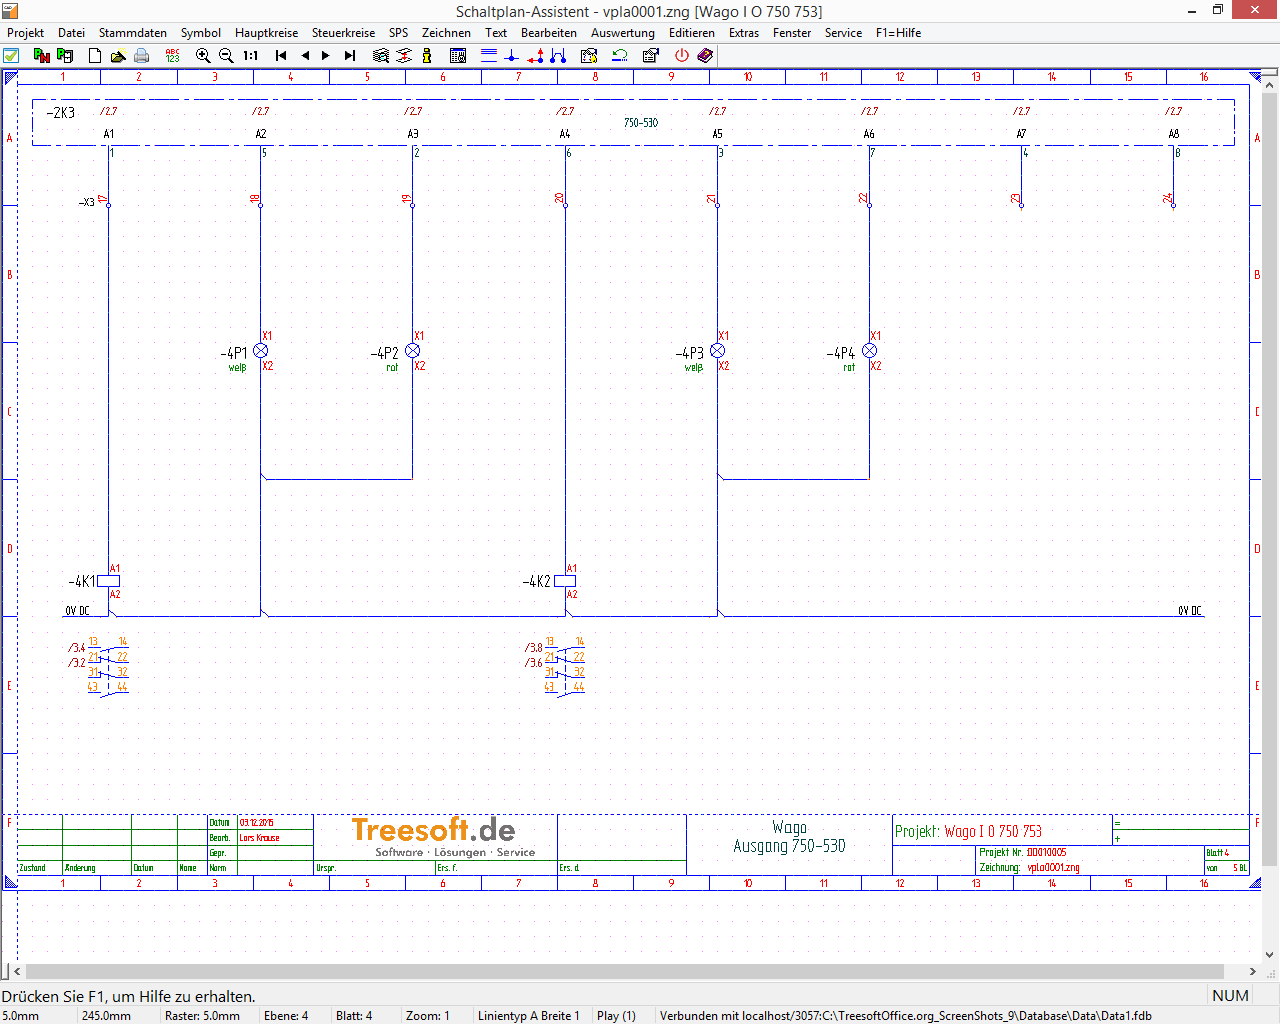This screenshot has height=1024, width=1280.
Task: Go to the next sheet arrow
Action: point(326,56)
